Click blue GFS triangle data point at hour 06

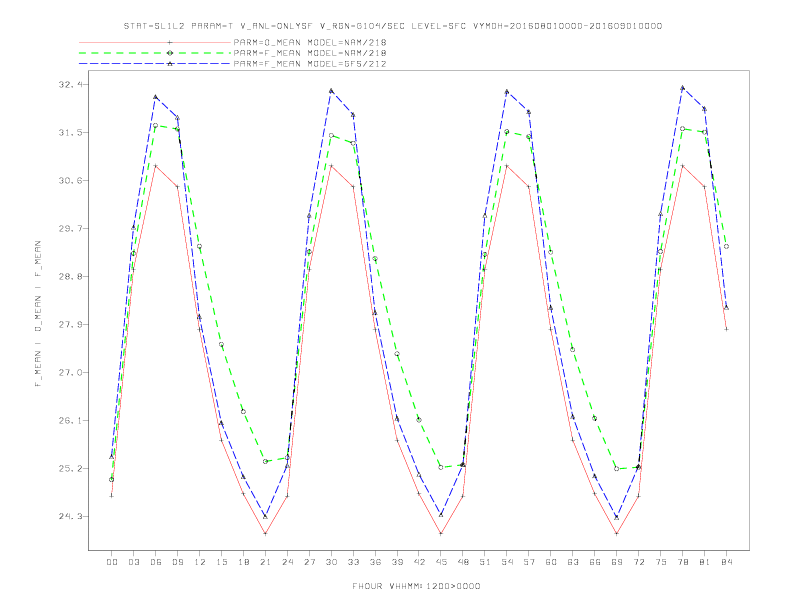pos(156,97)
